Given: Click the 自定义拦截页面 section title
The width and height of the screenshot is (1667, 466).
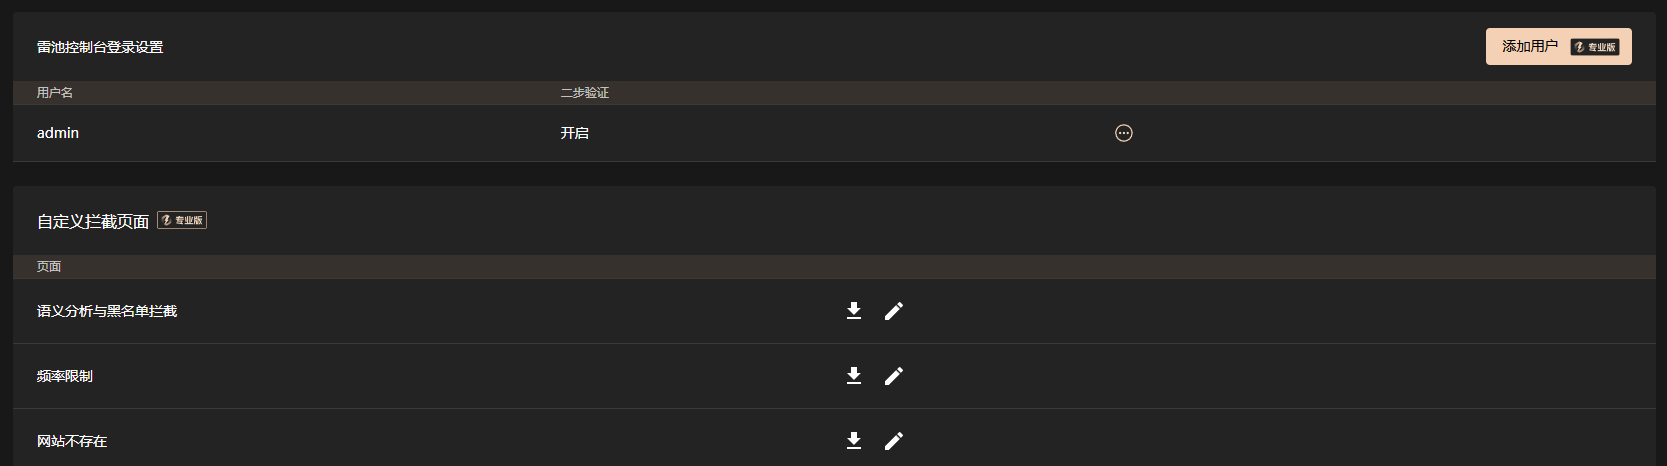Looking at the screenshot, I should 93,221.
